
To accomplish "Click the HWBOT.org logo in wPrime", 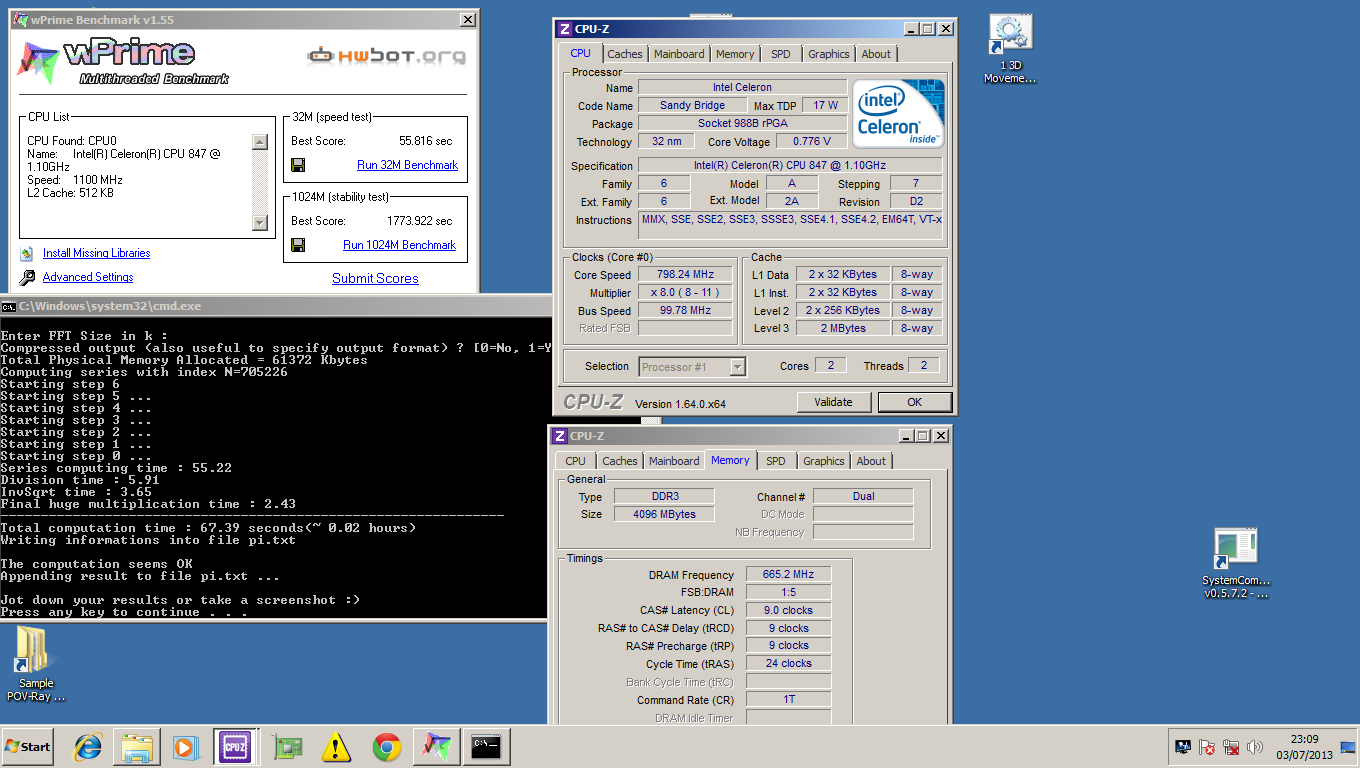I will pyautogui.click(x=386, y=55).
